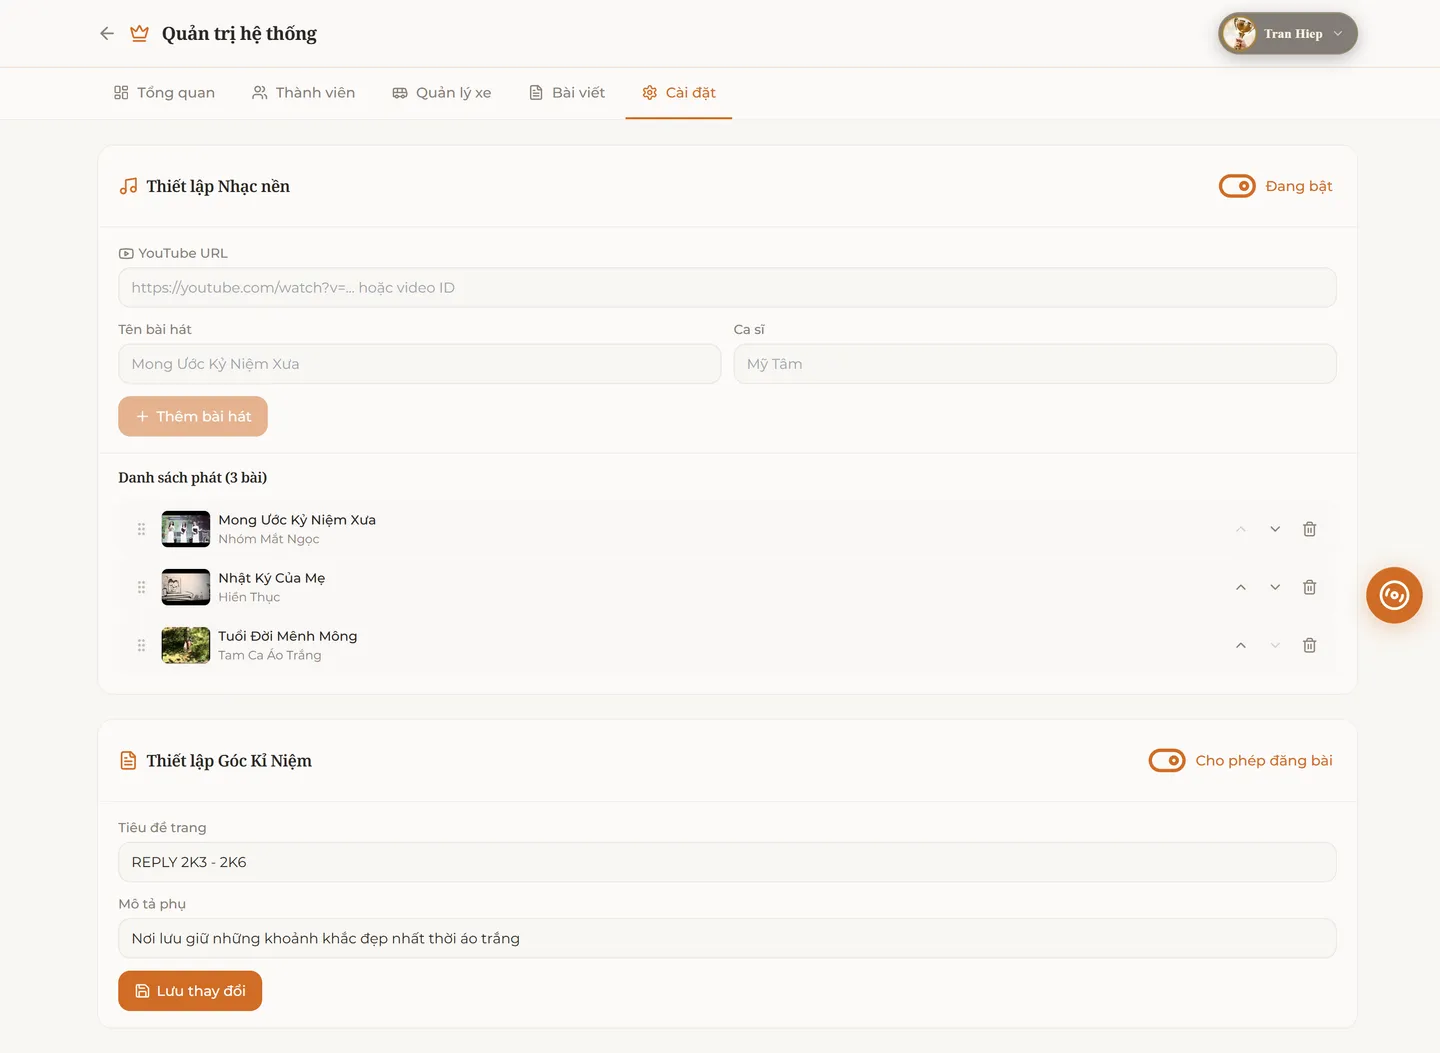
Task: Click the Tuổi Đời Mênh Mông thumbnail
Action: (x=186, y=645)
